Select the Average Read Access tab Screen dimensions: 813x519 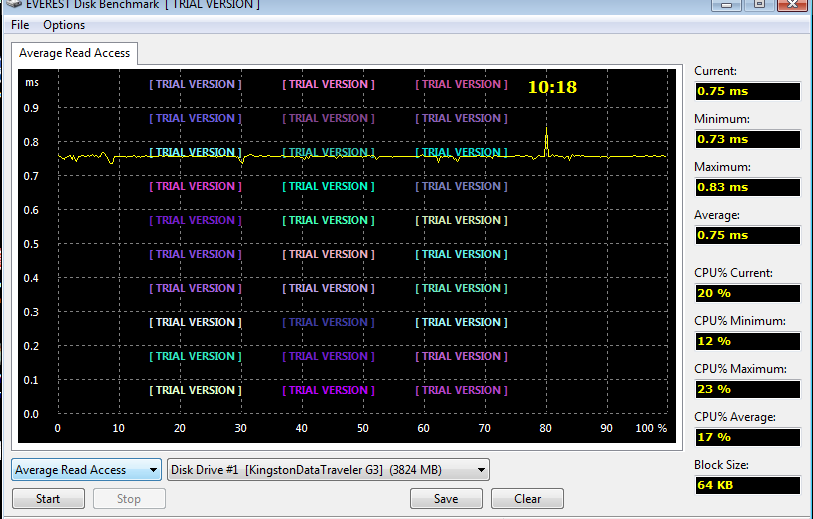75,53
